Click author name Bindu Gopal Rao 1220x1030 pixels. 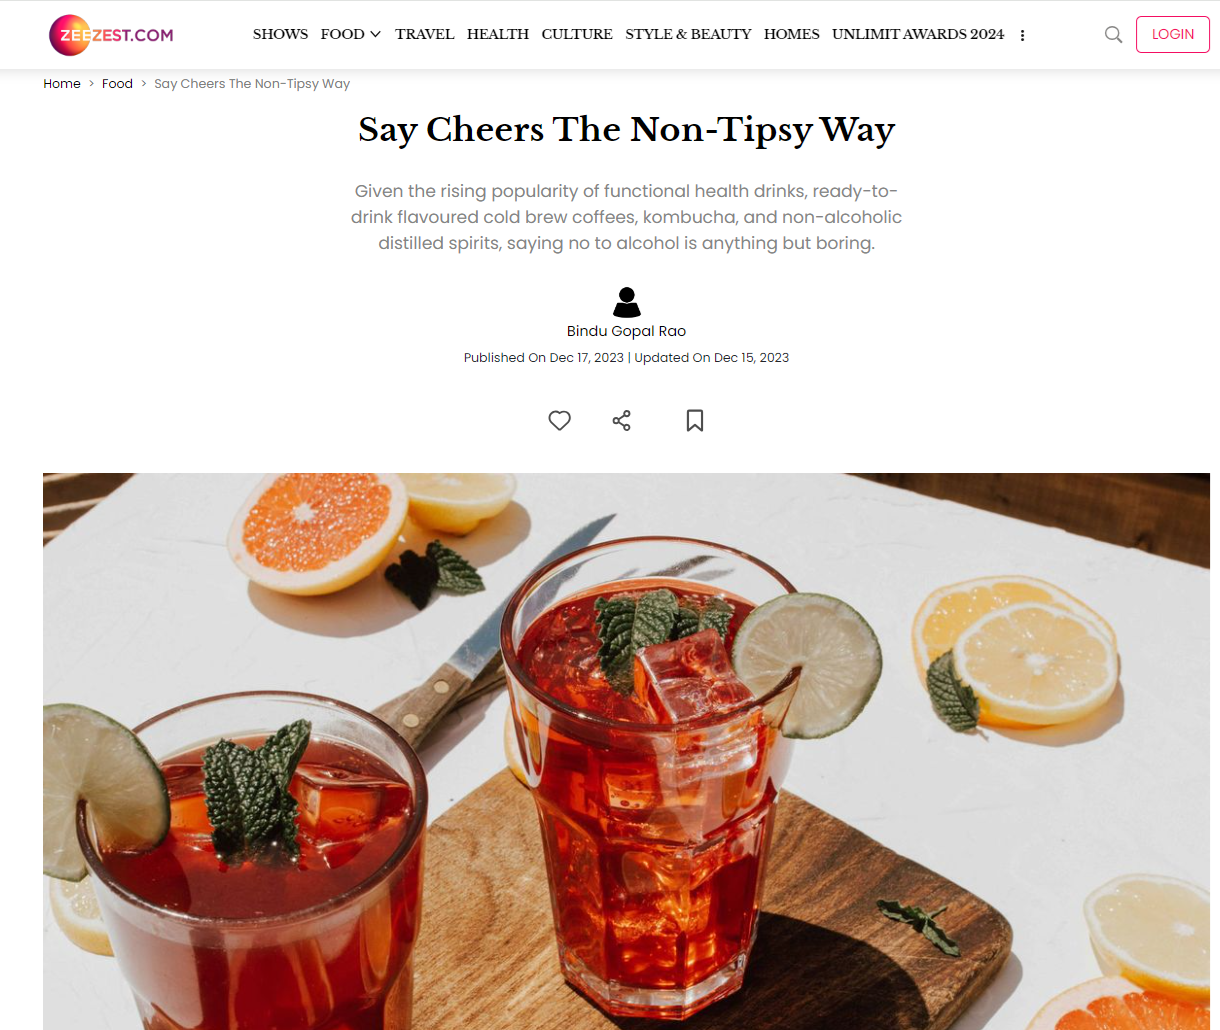[x=626, y=331]
